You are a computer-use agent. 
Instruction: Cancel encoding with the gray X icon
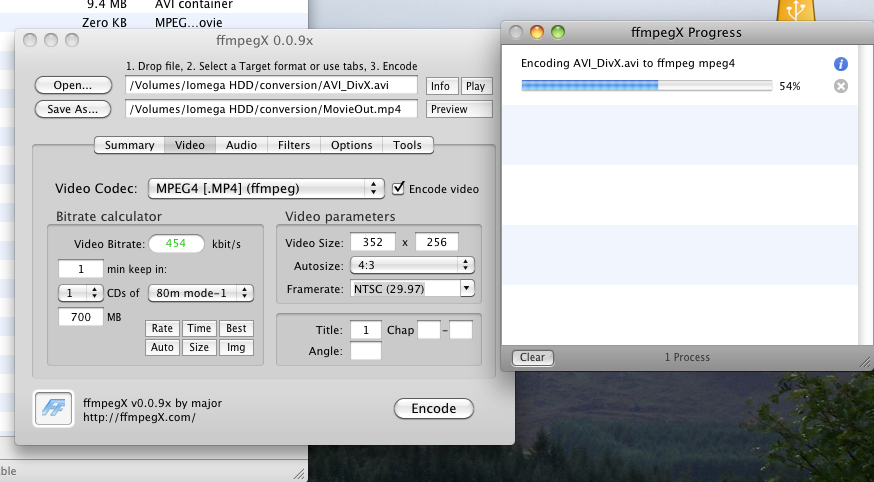[x=841, y=86]
